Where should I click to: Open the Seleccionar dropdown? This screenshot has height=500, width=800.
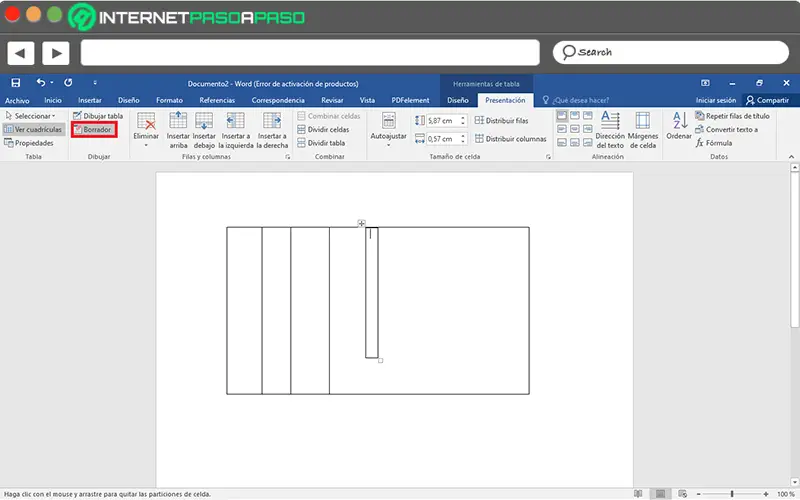coord(31,116)
